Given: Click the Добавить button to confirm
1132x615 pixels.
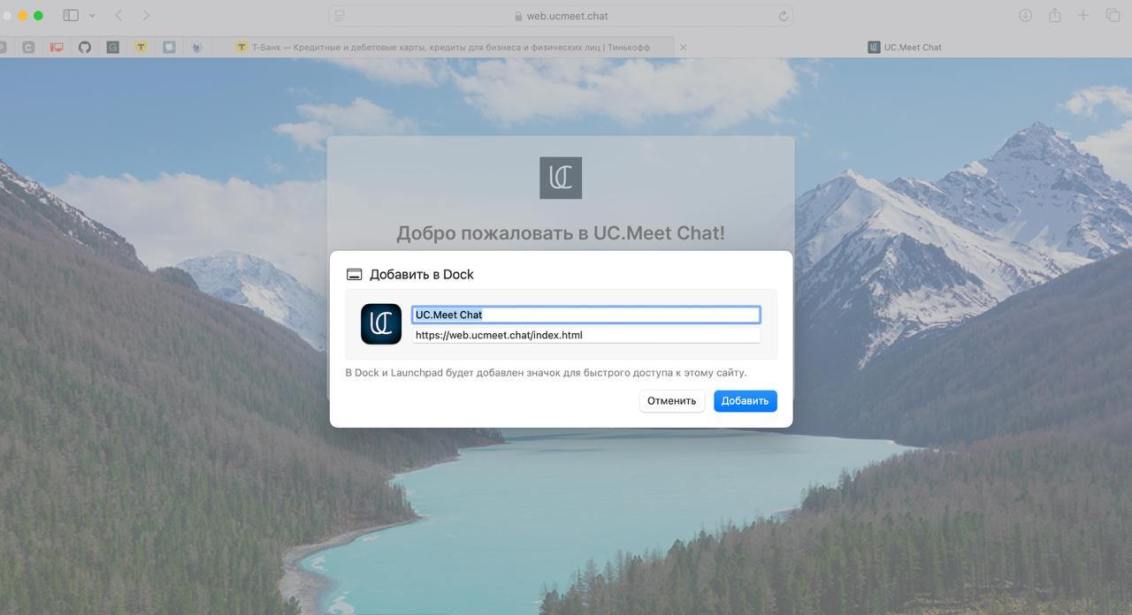Looking at the screenshot, I should 745,400.
